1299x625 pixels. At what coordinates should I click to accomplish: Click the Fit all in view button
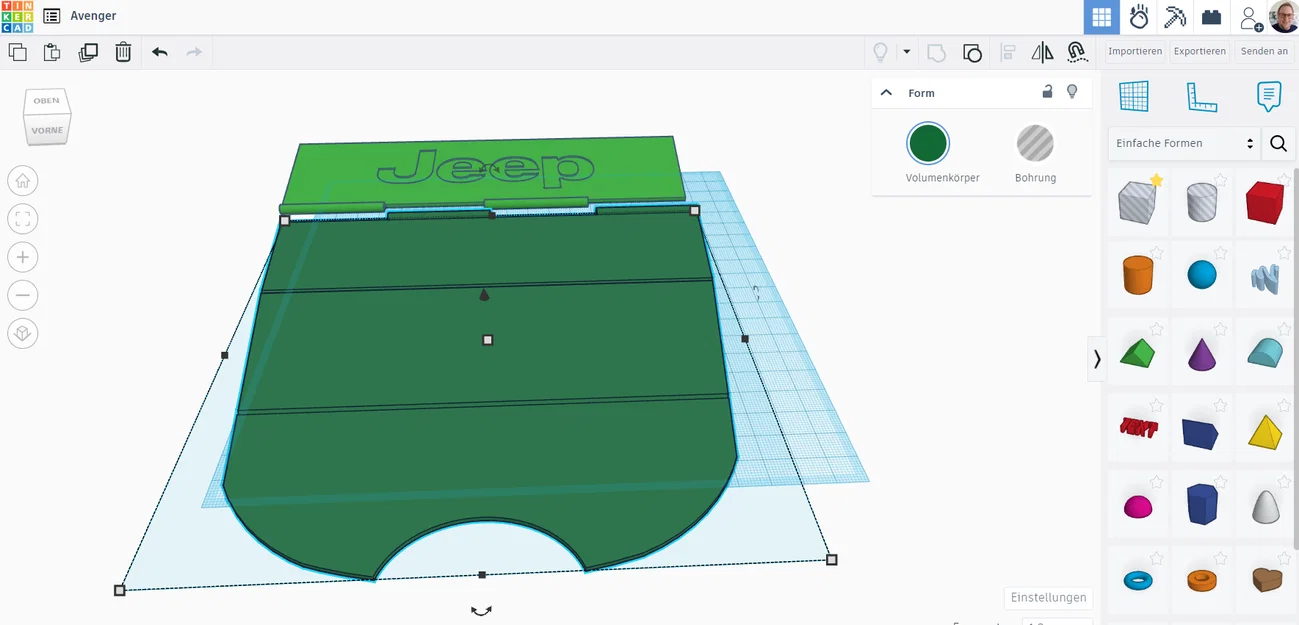point(23,219)
